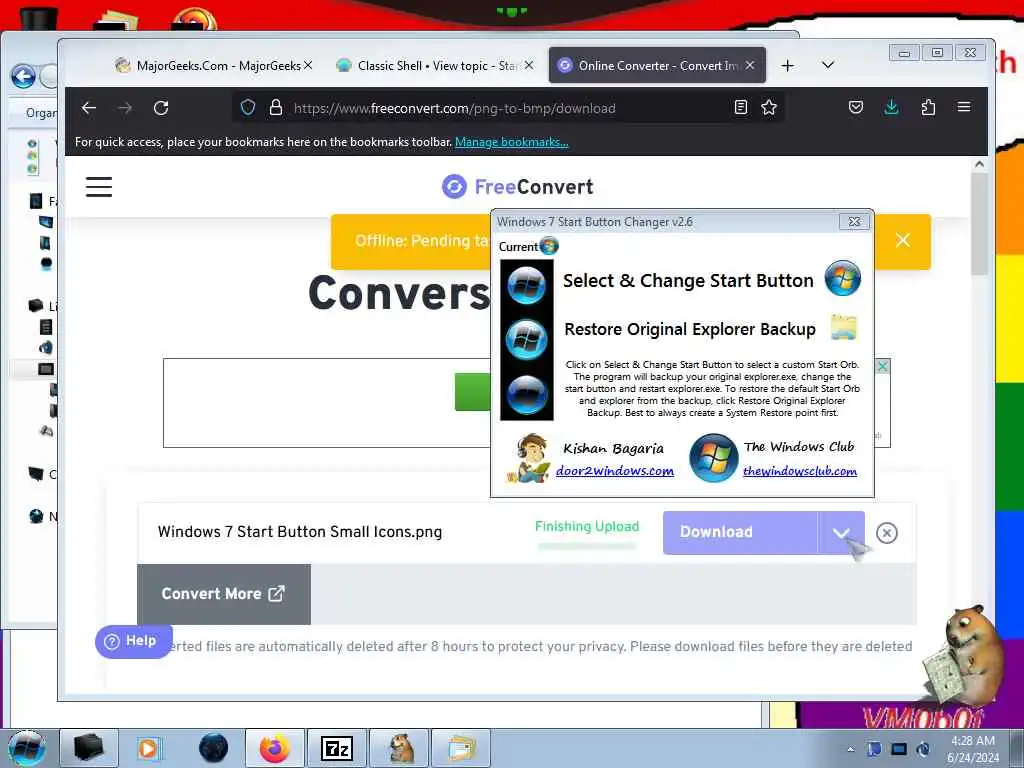Click the Download button

coord(740,533)
